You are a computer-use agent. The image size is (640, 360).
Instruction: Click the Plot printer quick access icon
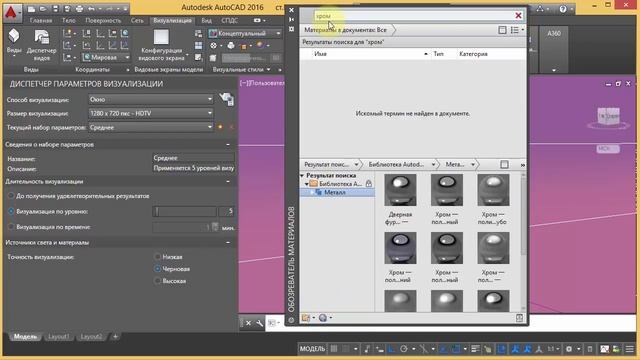pyautogui.click(x=80, y=9)
